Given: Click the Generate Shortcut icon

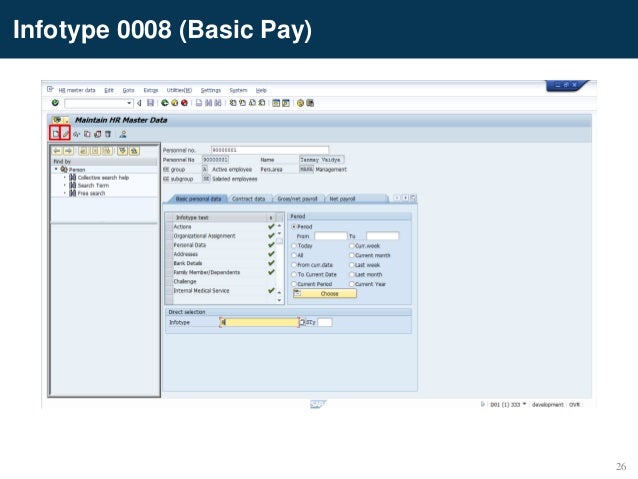Looking at the screenshot, I should pyautogui.click(x=286, y=103).
